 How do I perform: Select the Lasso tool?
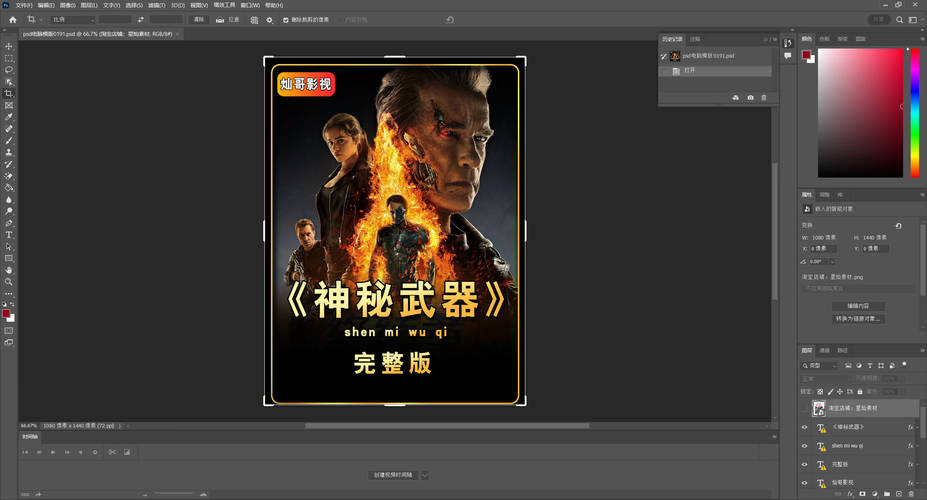pyautogui.click(x=9, y=70)
